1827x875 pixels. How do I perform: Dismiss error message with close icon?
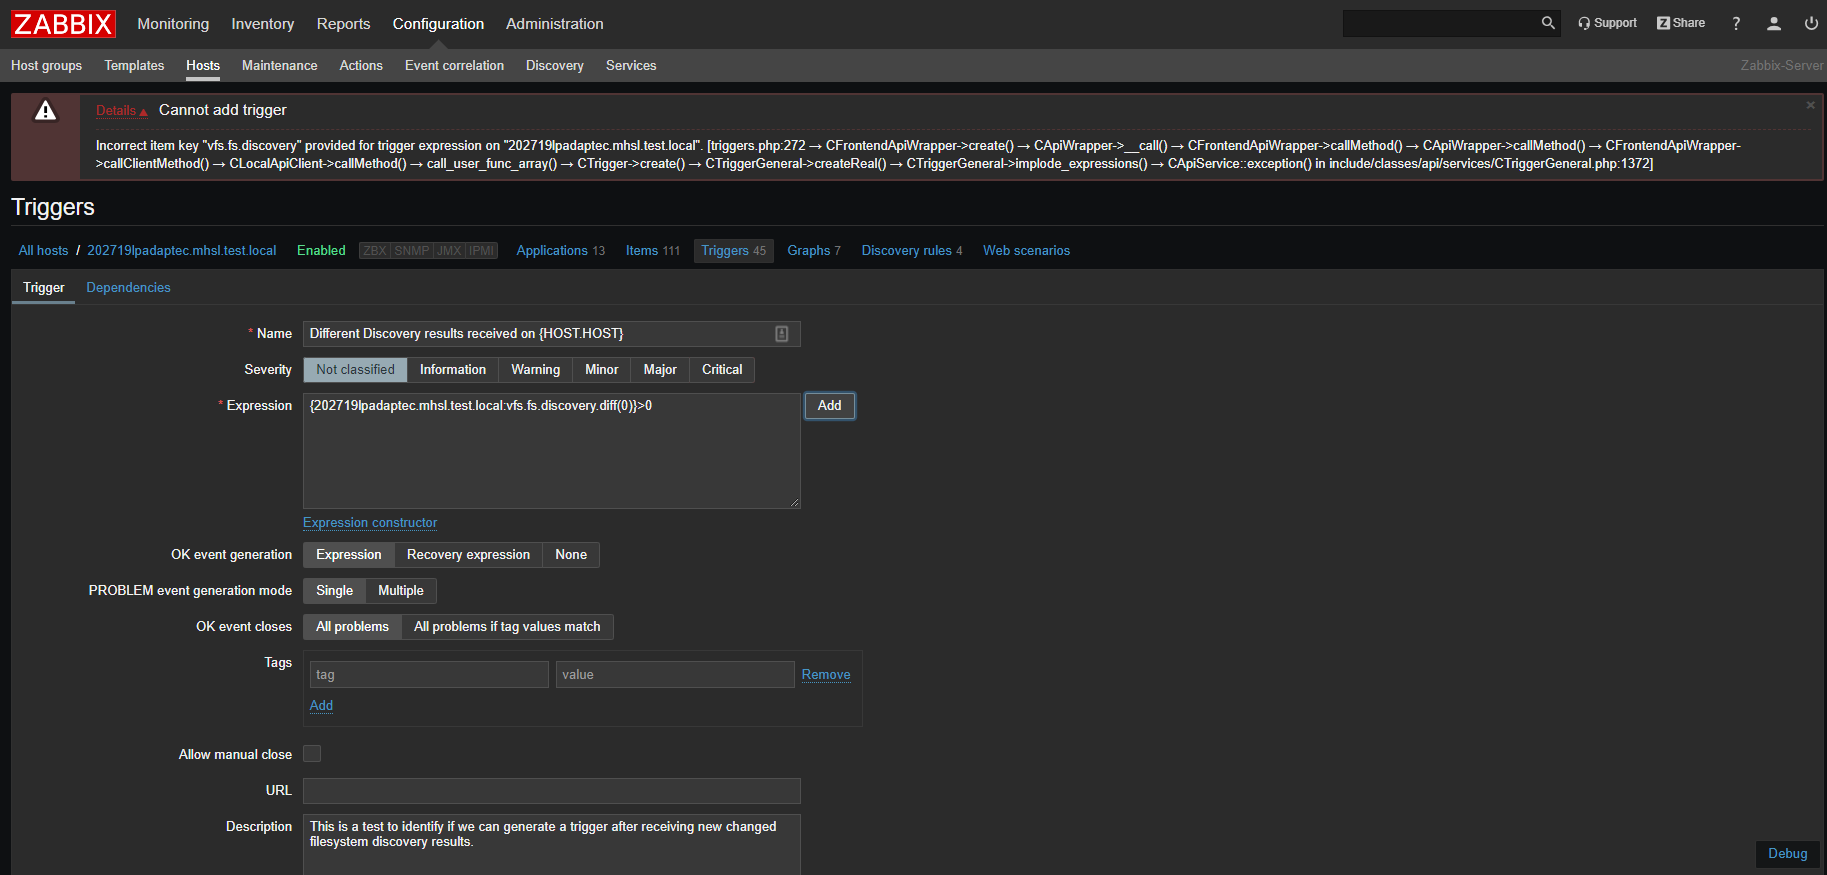1810,105
